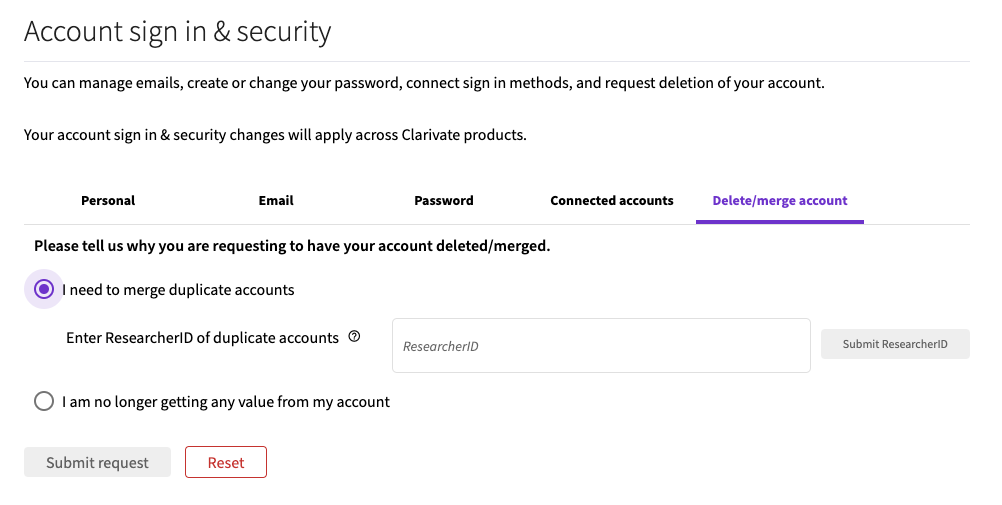
Task: Click the "I need to merge duplicate accounts" label
Action: point(180,290)
